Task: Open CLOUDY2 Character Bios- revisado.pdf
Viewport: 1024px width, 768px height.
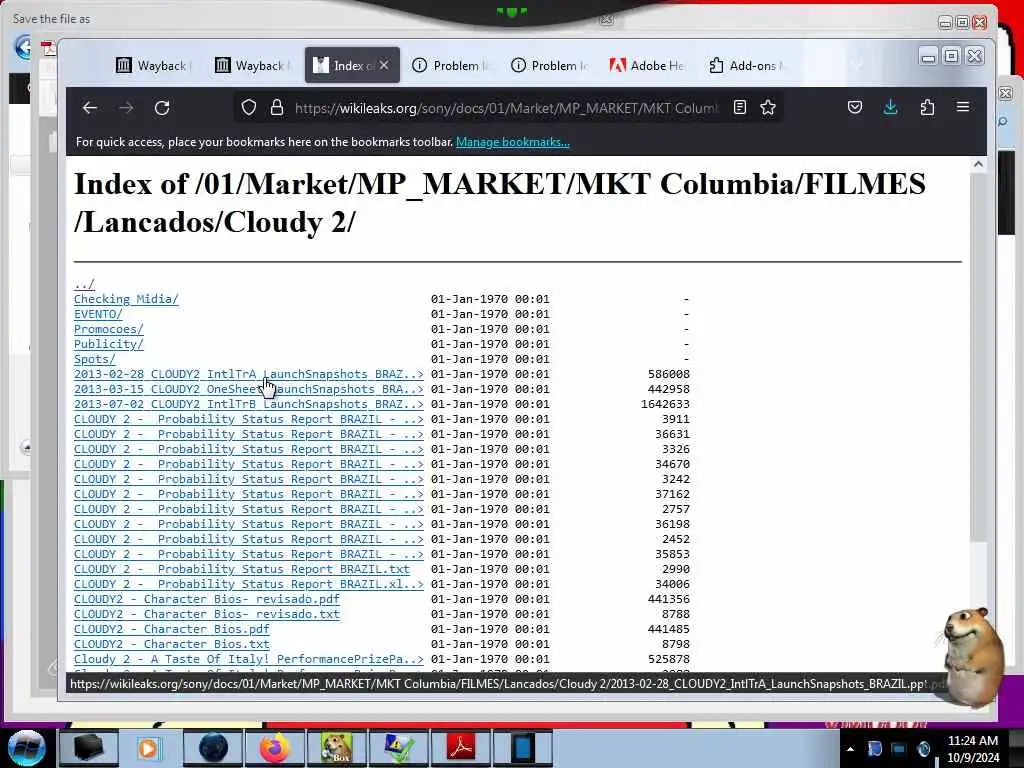Action: tap(207, 600)
